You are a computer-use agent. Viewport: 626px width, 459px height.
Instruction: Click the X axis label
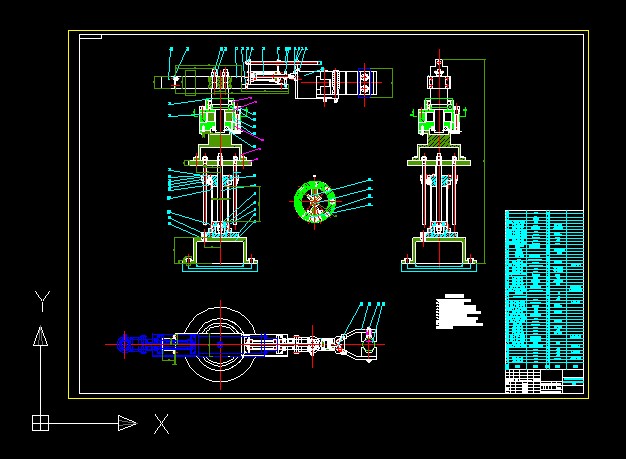pyautogui.click(x=161, y=424)
